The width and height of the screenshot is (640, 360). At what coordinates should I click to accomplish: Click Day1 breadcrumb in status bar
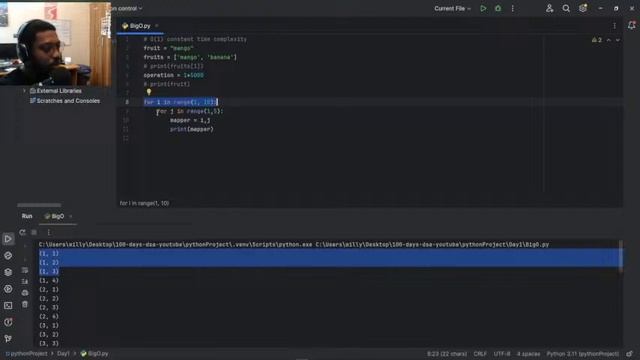63,354
